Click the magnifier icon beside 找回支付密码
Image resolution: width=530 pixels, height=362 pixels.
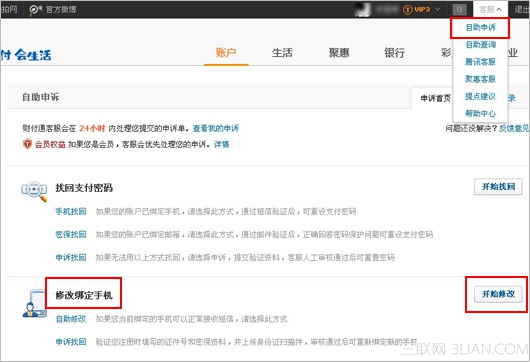[34, 191]
